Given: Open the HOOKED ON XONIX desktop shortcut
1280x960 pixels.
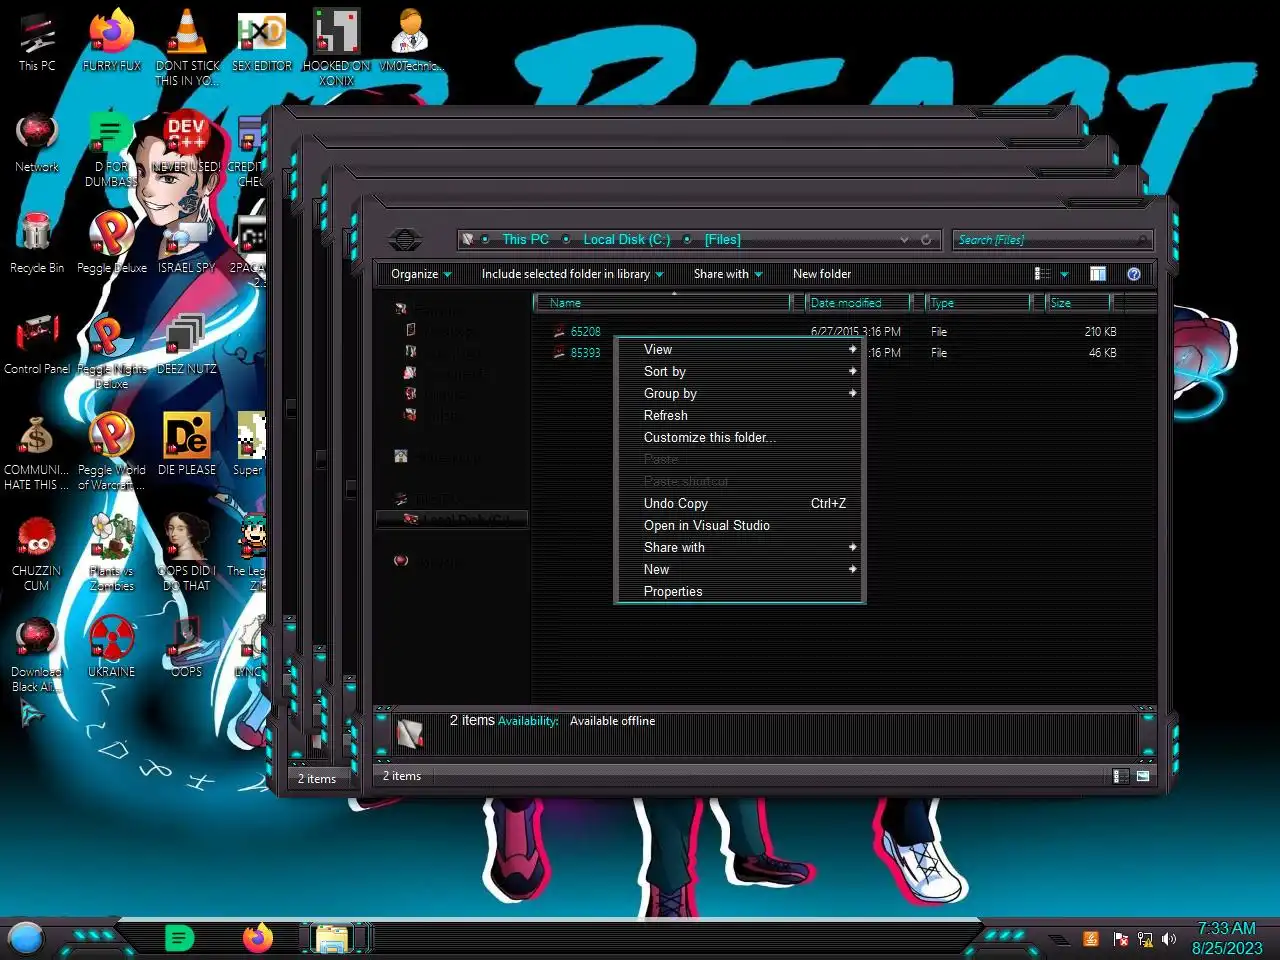Looking at the screenshot, I should point(336,45).
